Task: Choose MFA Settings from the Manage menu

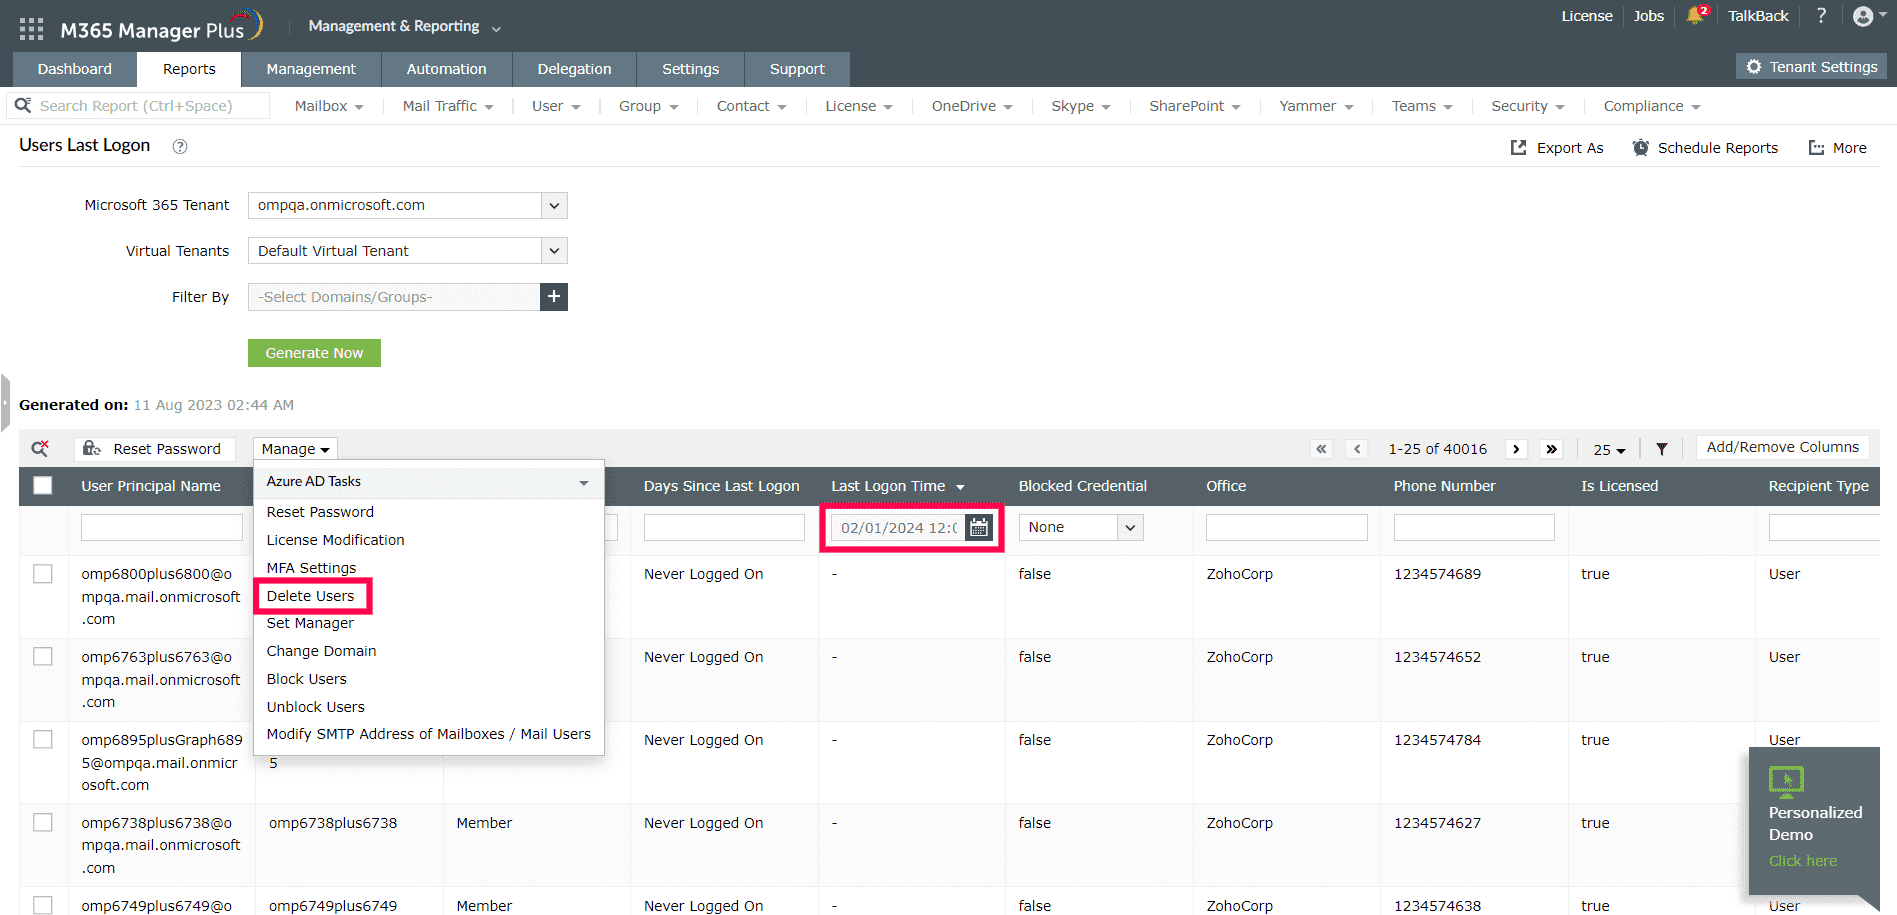Action: tap(312, 568)
